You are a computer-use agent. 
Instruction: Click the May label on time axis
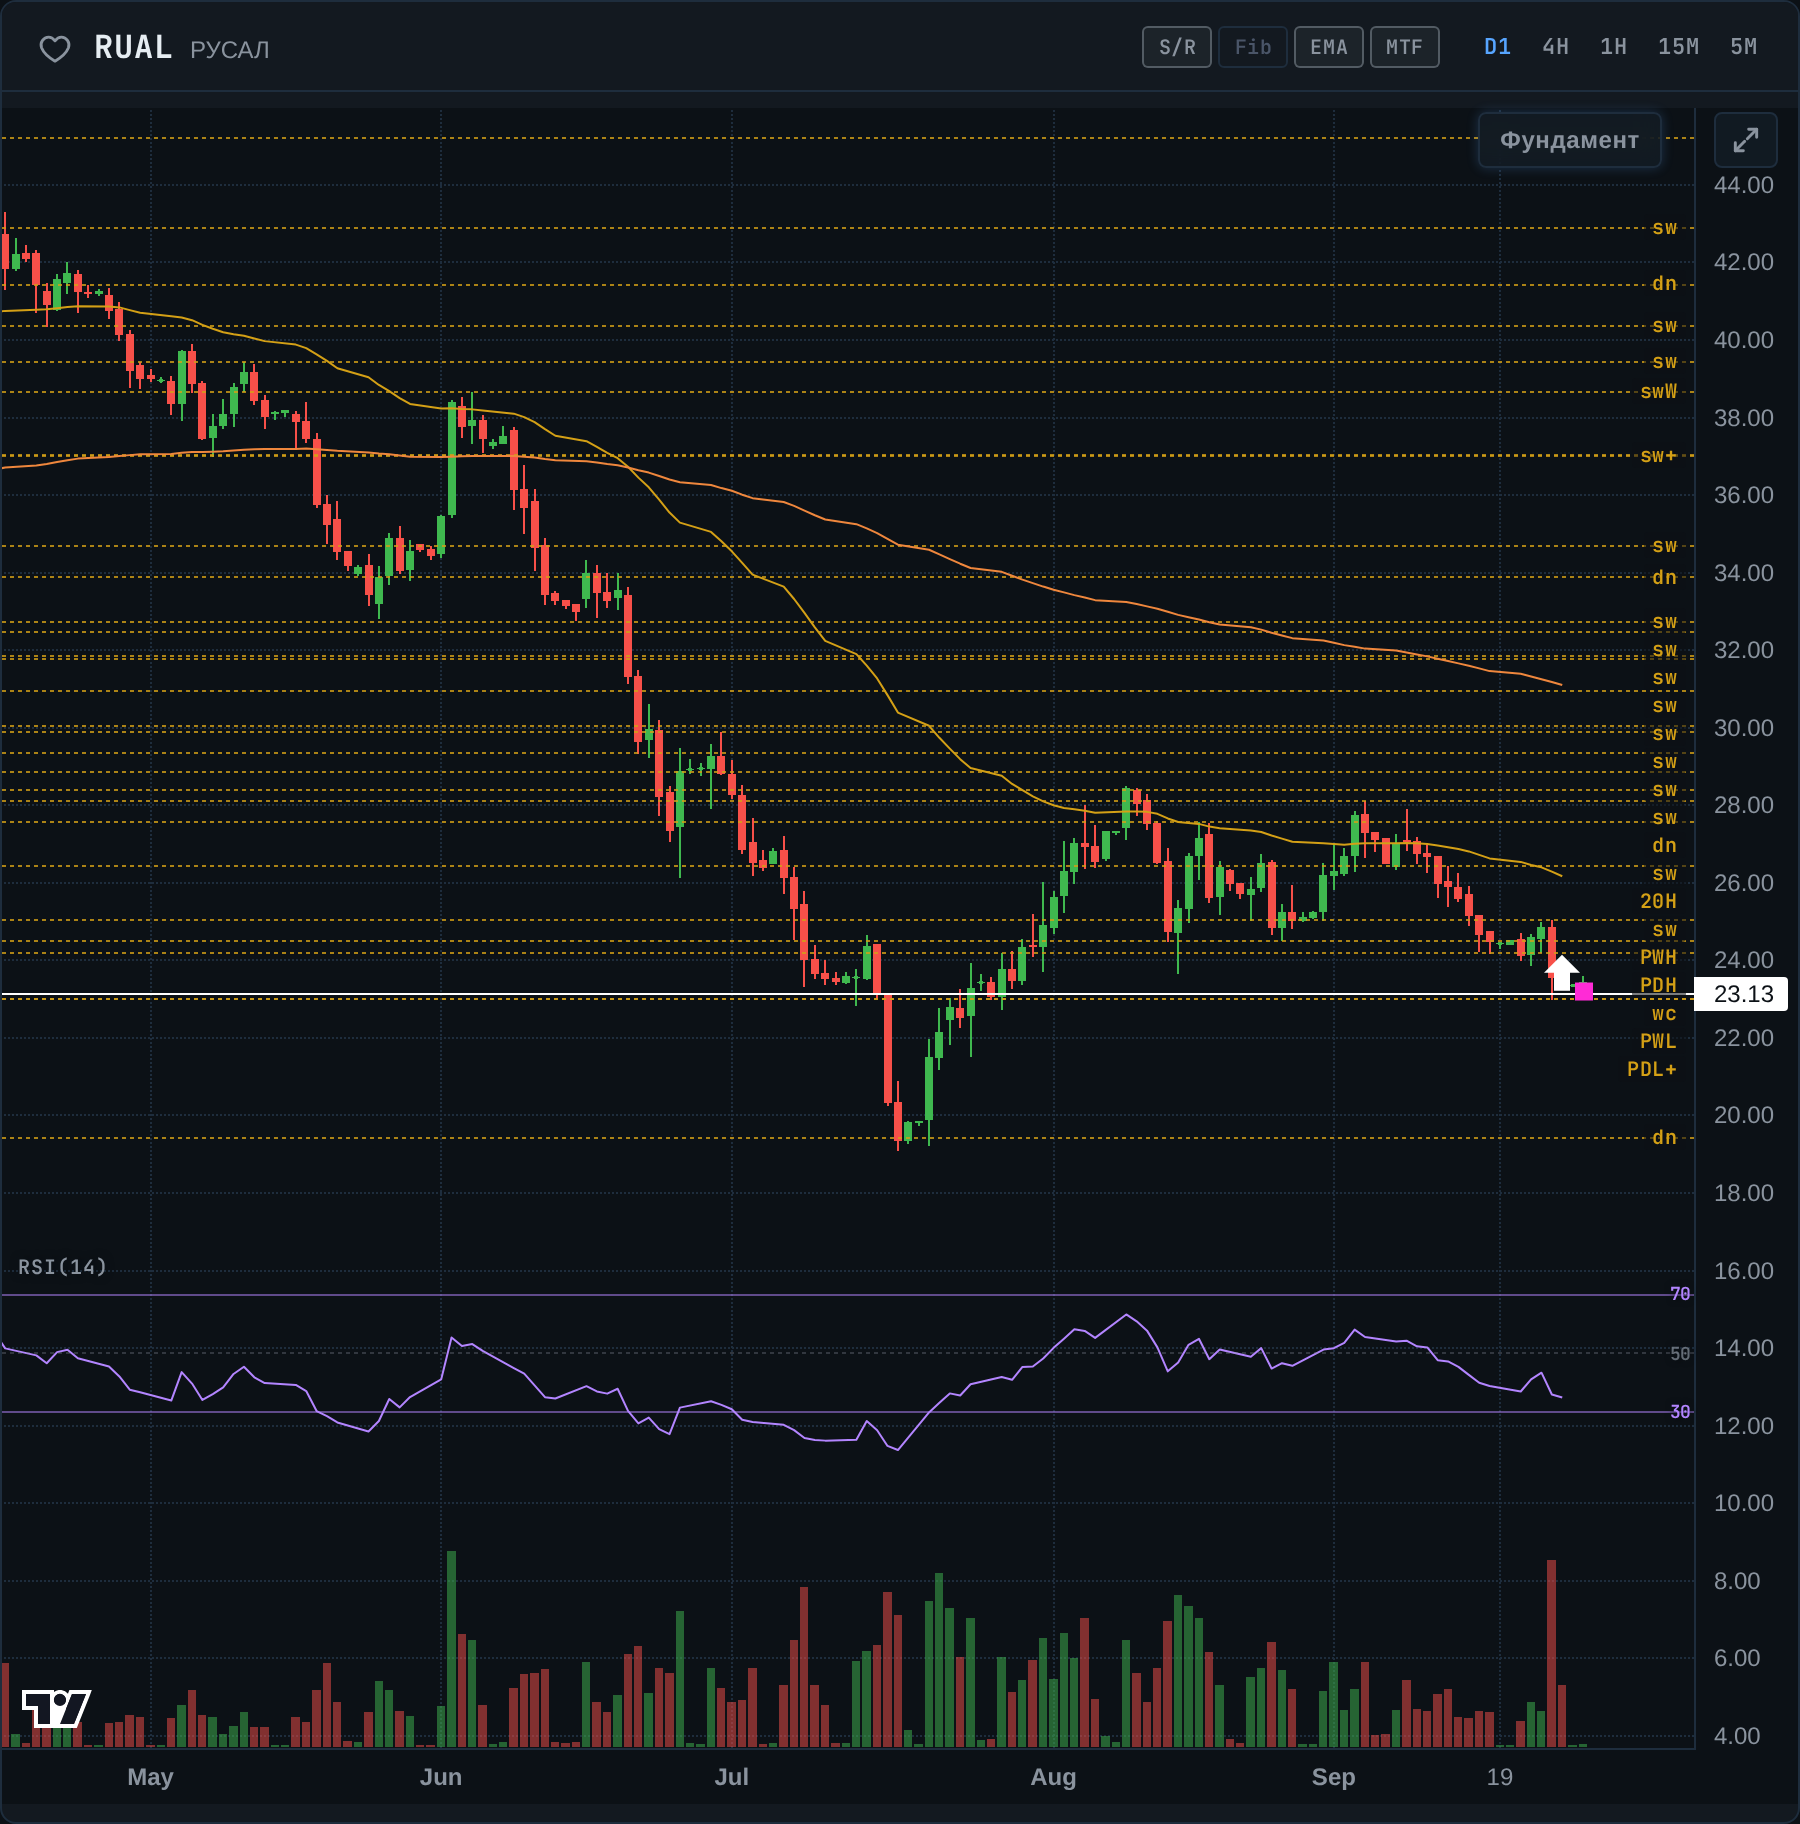pos(150,1777)
